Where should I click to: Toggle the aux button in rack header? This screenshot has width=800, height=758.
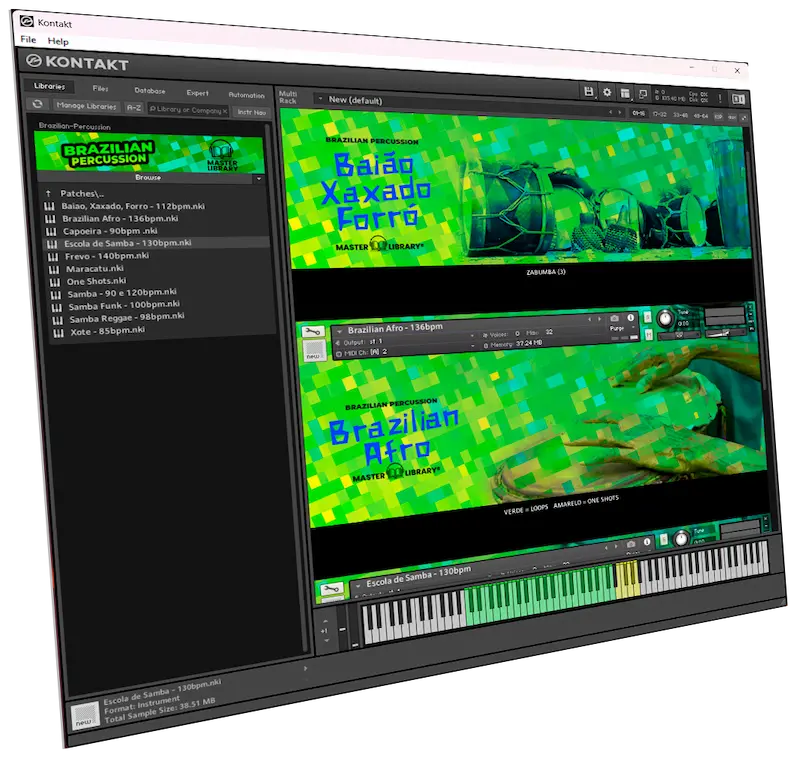(732, 118)
